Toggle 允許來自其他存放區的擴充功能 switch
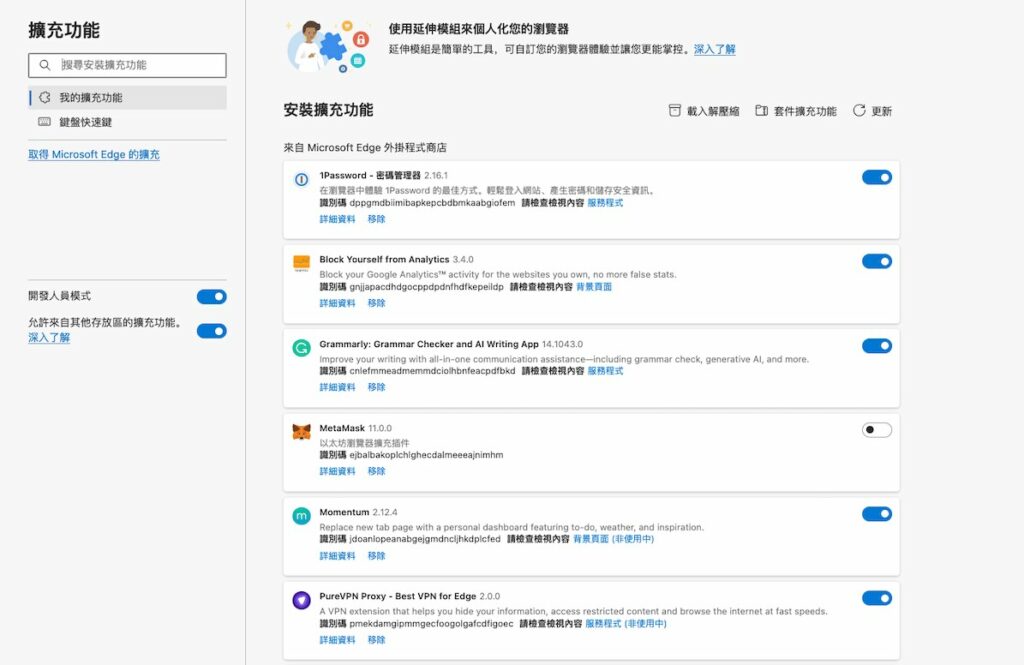The image size is (1024, 665). (212, 331)
